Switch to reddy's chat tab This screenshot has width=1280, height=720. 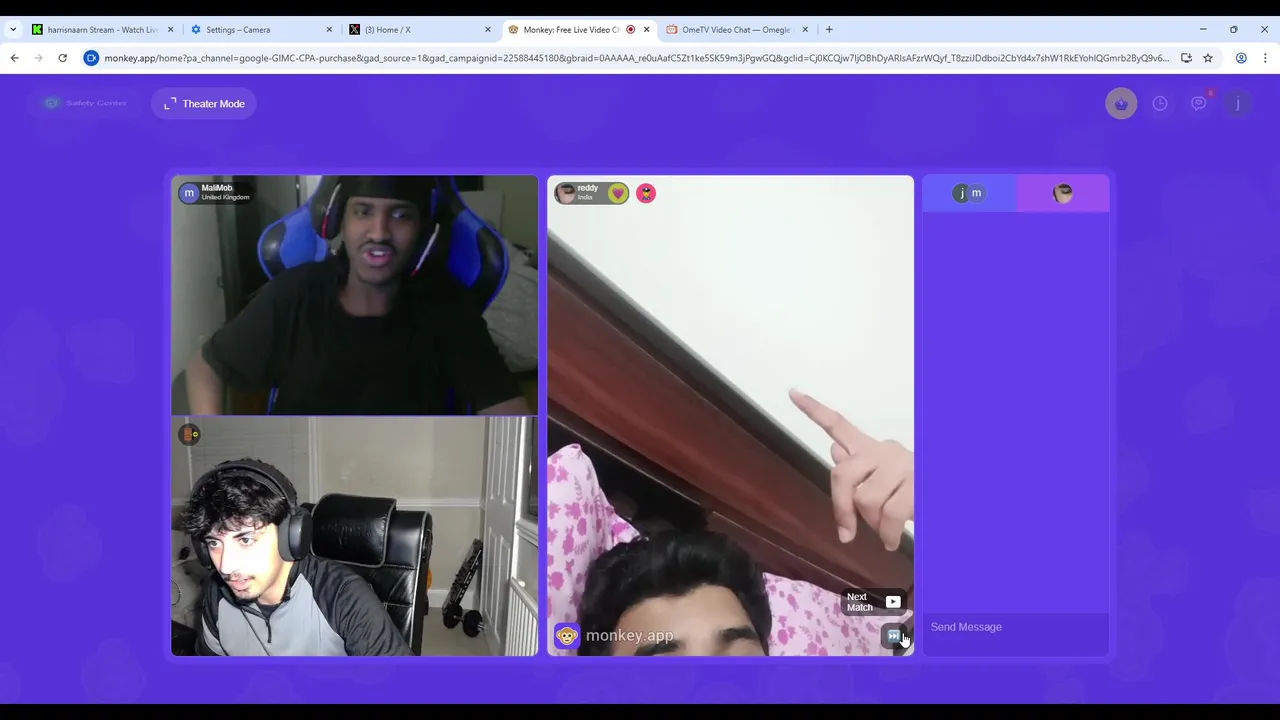tap(1063, 193)
